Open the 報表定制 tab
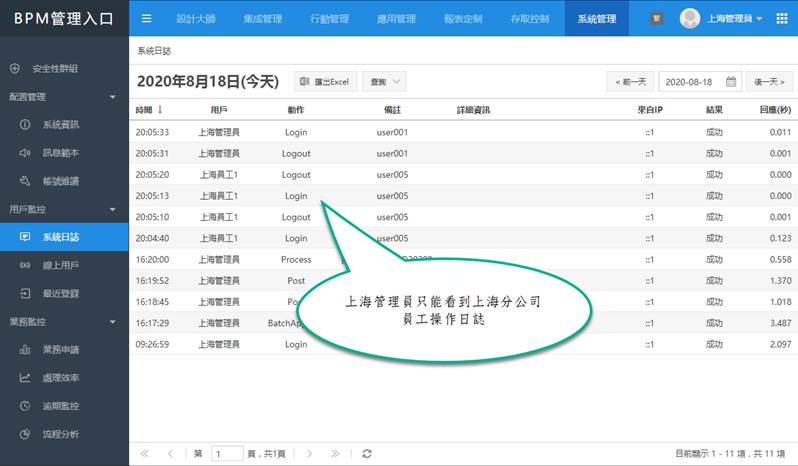 pyautogui.click(x=463, y=19)
